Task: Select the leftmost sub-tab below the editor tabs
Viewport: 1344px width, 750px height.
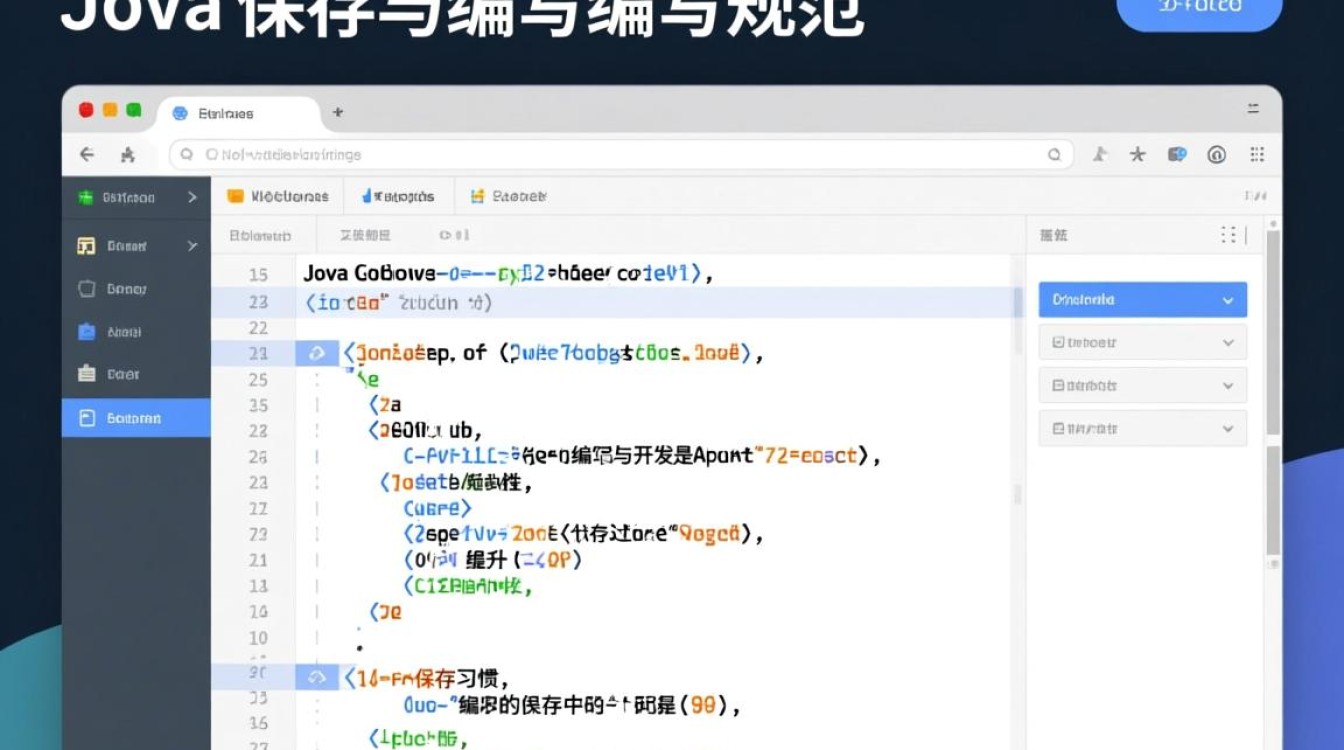Action: coord(260,235)
